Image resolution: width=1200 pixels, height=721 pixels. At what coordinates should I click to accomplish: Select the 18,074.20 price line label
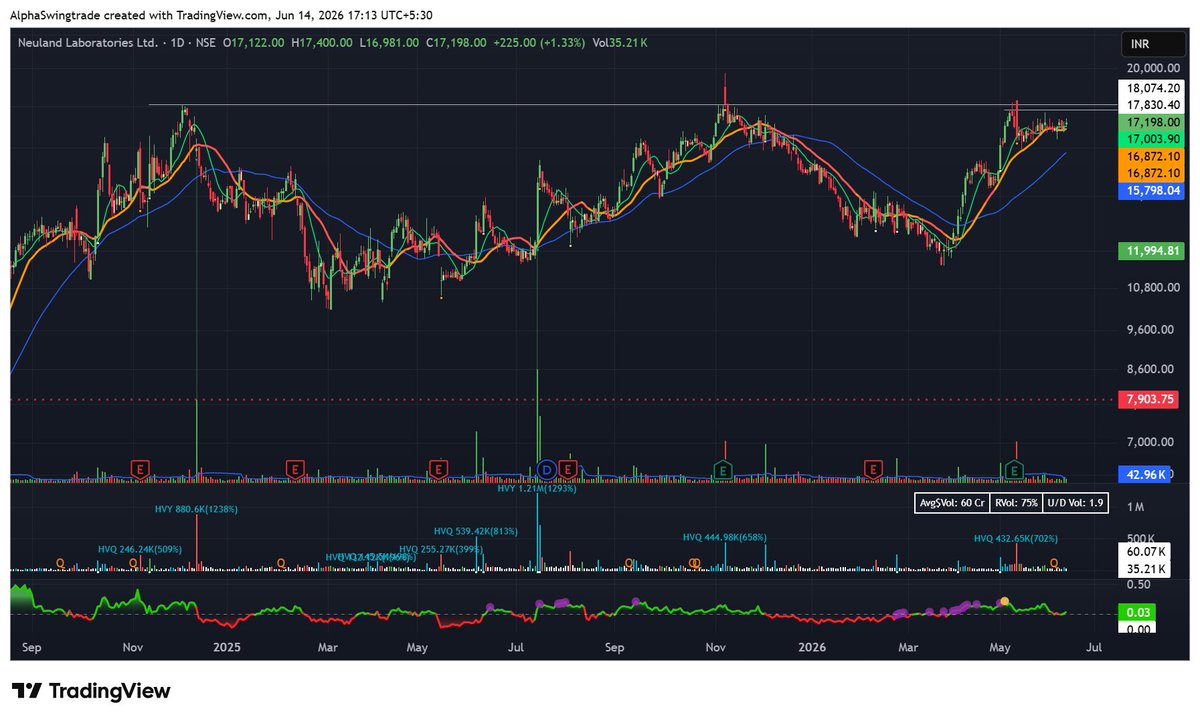pyautogui.click(x=1153, y=88)
